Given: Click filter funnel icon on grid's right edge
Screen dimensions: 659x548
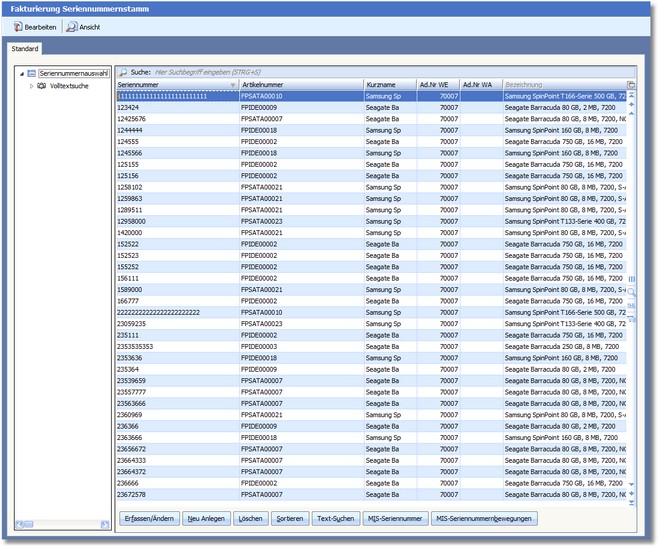Looking at the screenshot, I should tap(631, 318).
